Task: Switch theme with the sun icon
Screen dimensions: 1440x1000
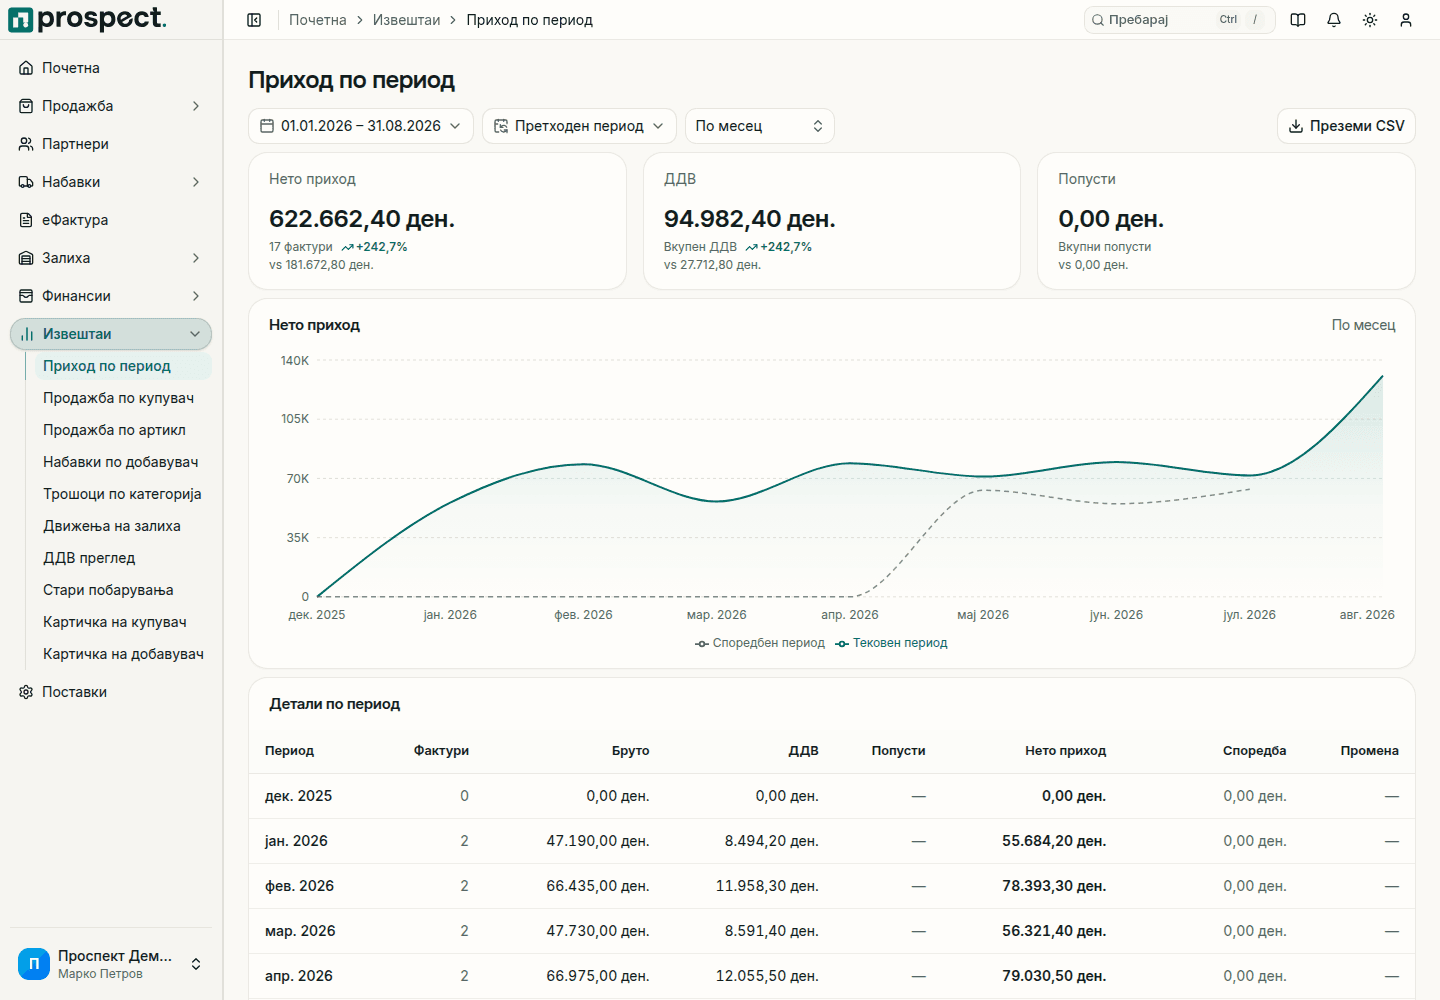Action: click(x=1370, y=20)
